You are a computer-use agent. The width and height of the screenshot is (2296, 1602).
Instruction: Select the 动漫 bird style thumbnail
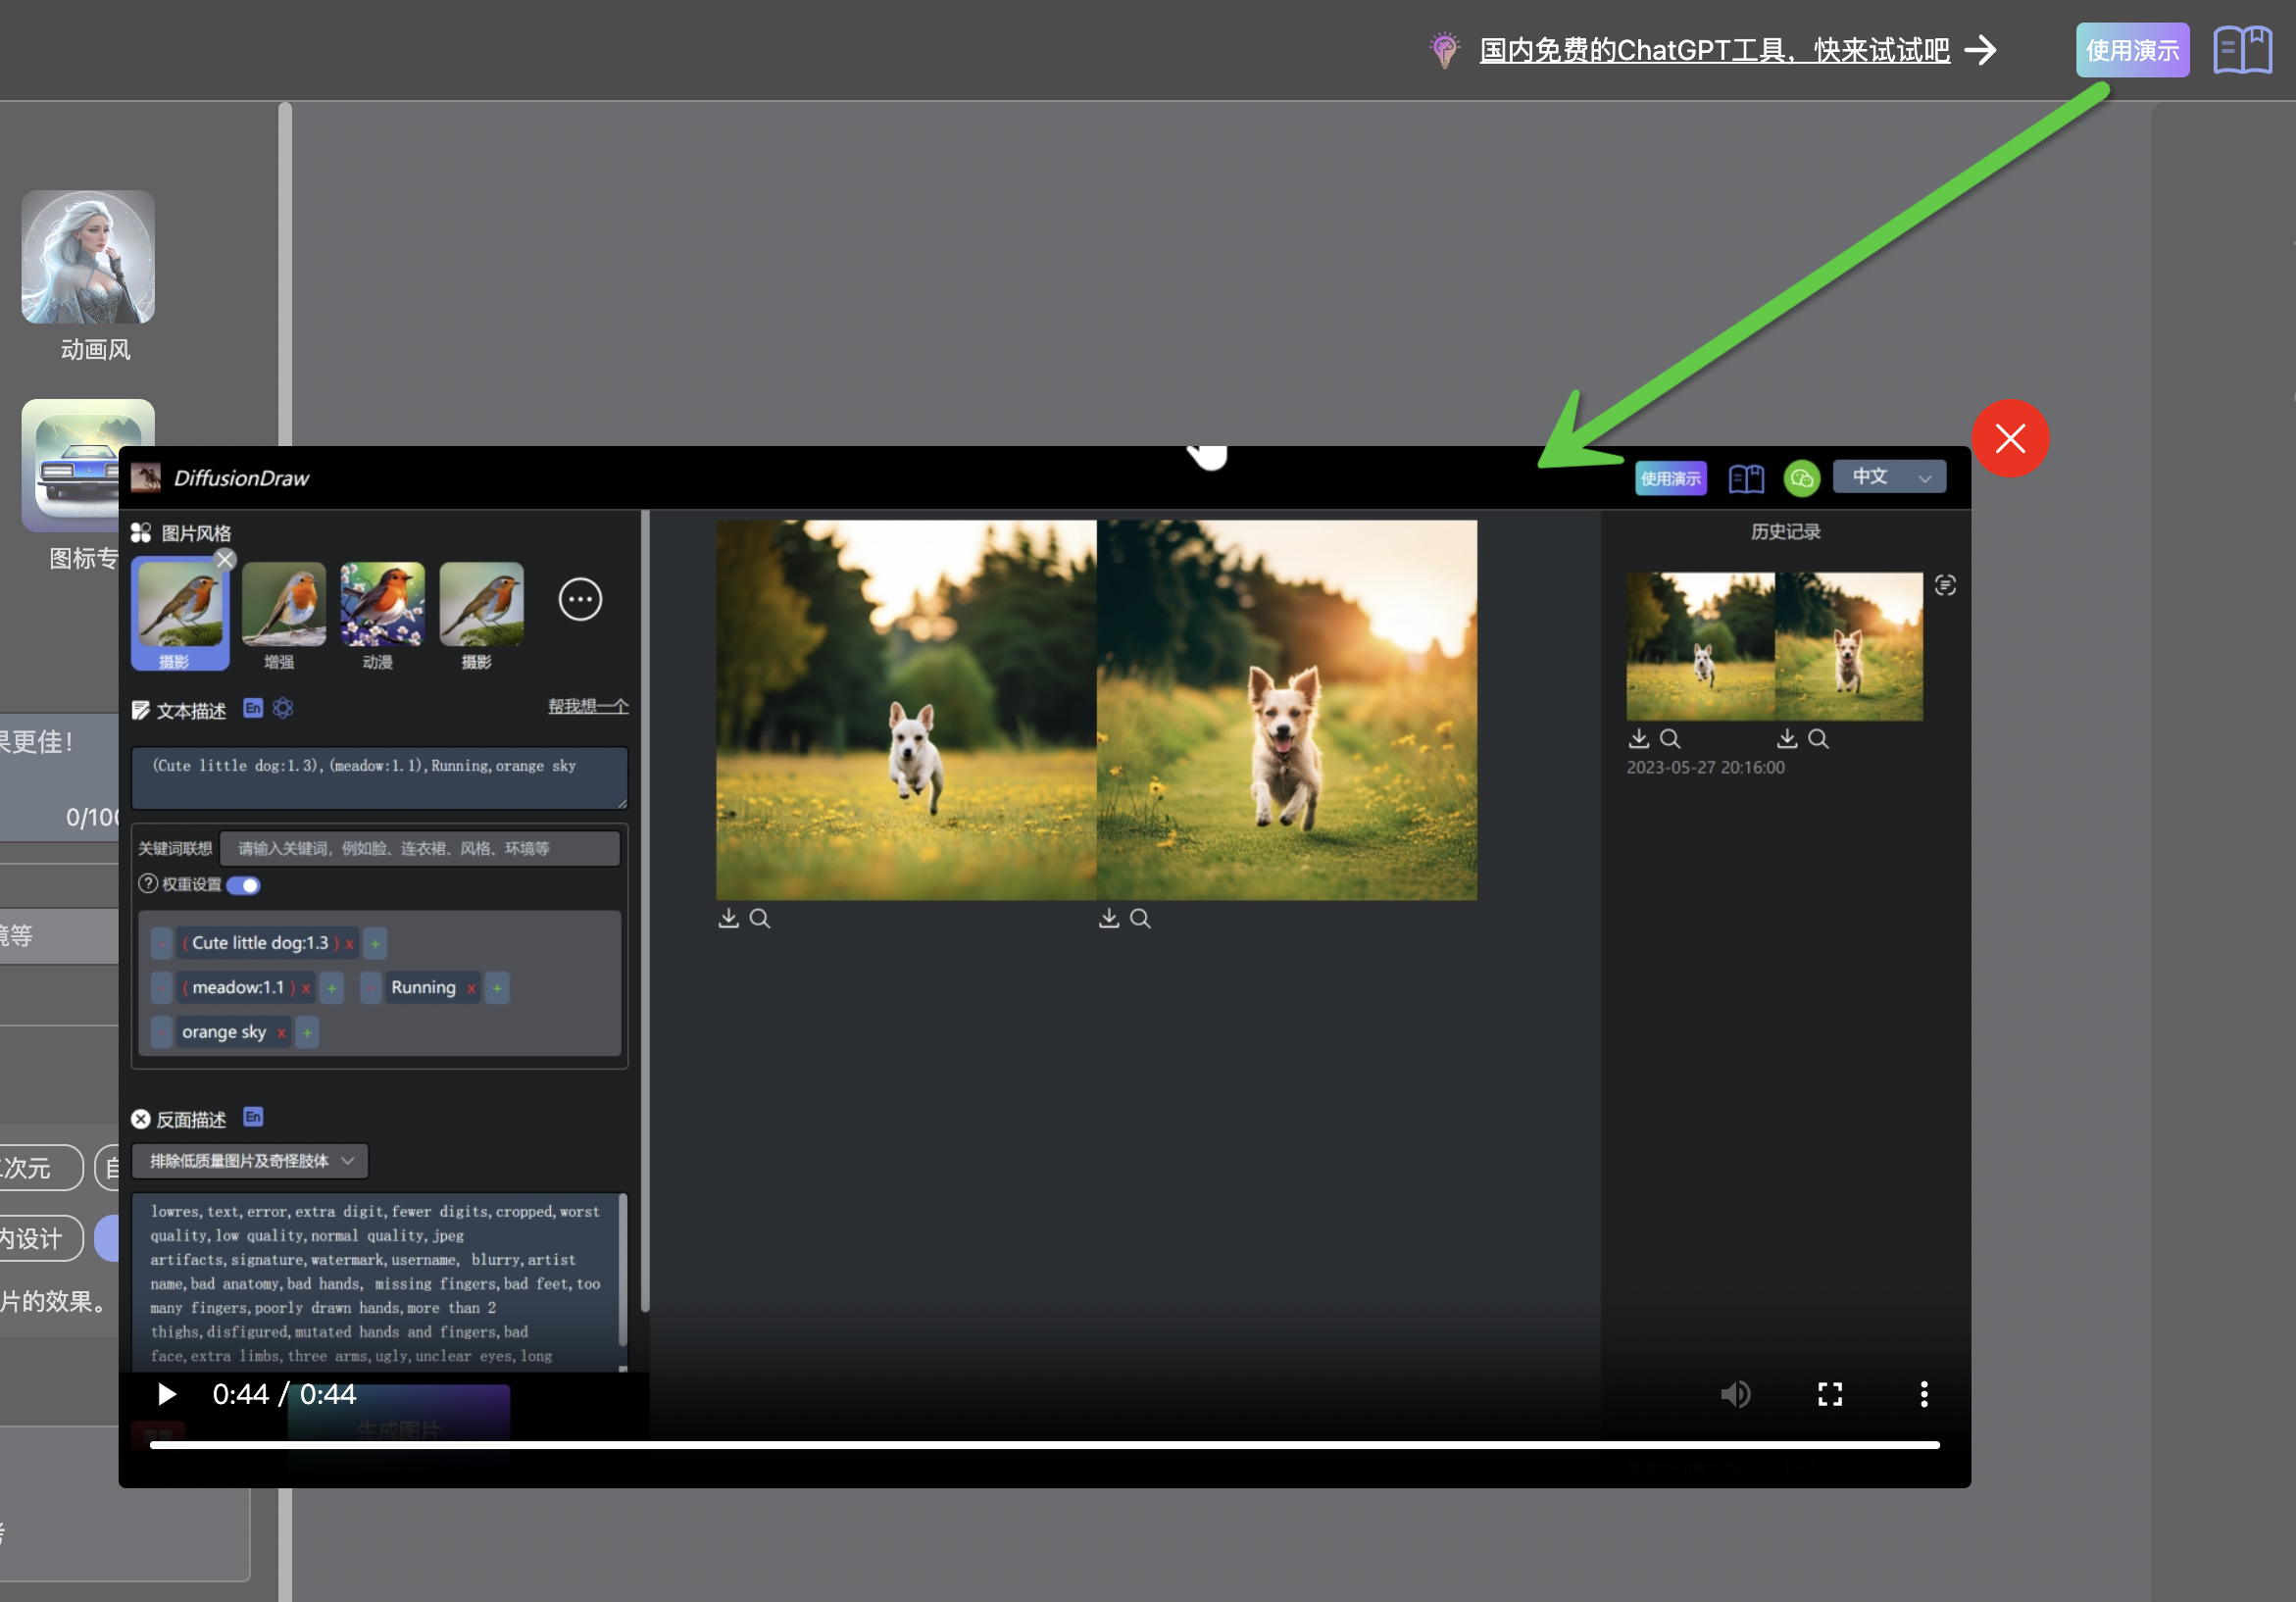(x=382, y=604)
